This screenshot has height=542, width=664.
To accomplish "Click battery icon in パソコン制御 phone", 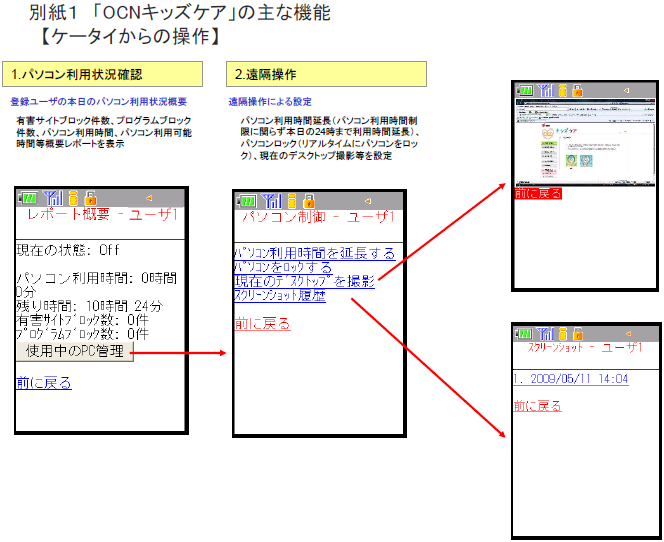I will 246,201.
